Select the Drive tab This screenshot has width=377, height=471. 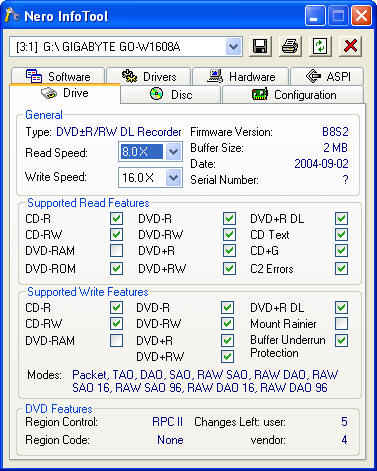pos(65,93)
